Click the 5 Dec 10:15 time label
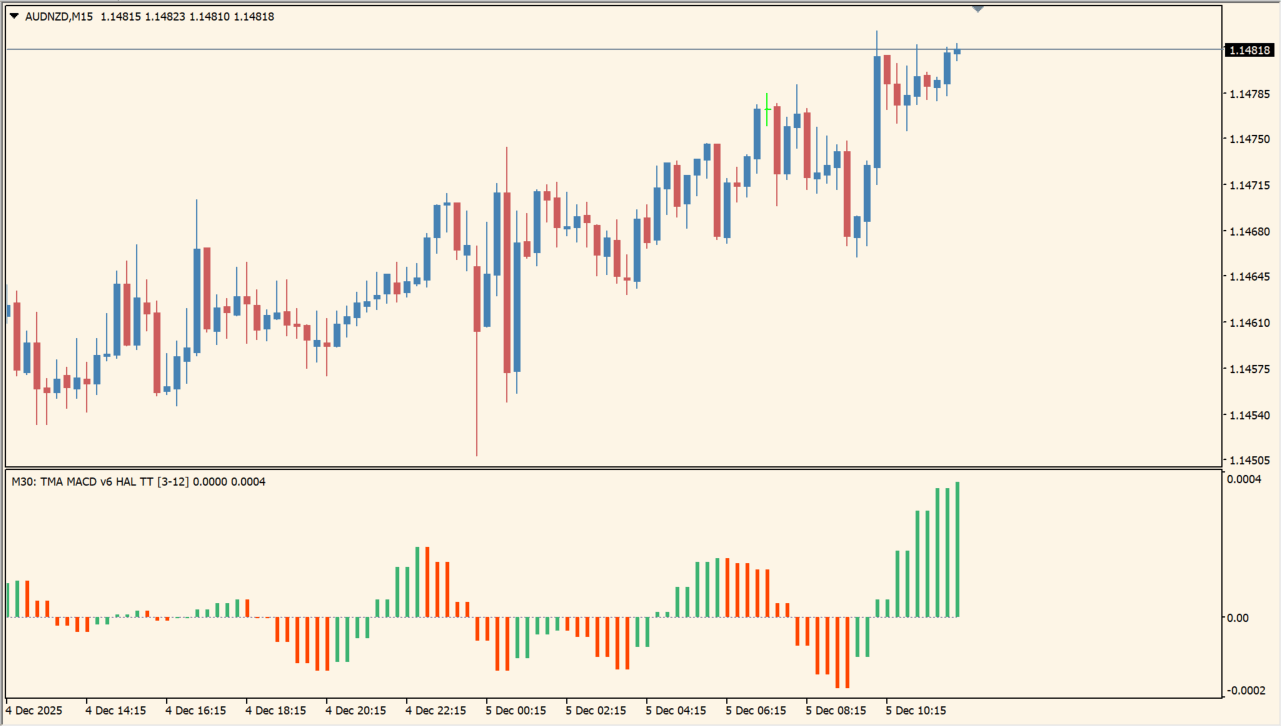This screenshot has width=1281, height=726. [916, 710]
